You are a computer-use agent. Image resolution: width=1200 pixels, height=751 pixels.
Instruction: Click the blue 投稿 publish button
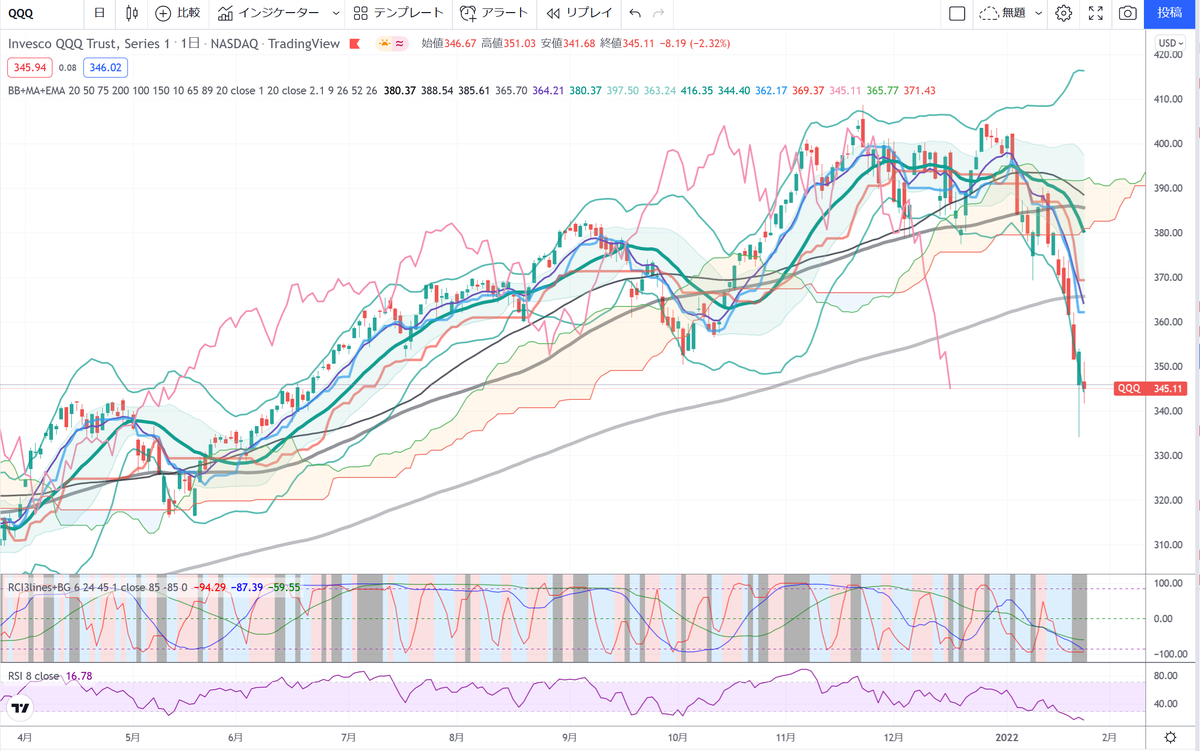(1171, 13)
